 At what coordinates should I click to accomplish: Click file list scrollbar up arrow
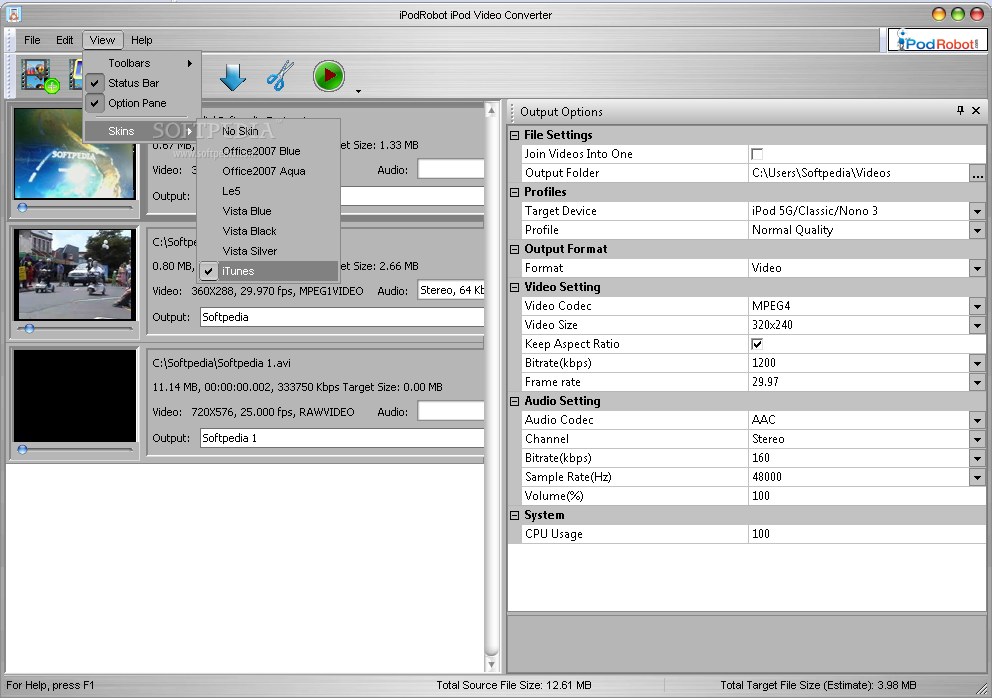point(491,111)
